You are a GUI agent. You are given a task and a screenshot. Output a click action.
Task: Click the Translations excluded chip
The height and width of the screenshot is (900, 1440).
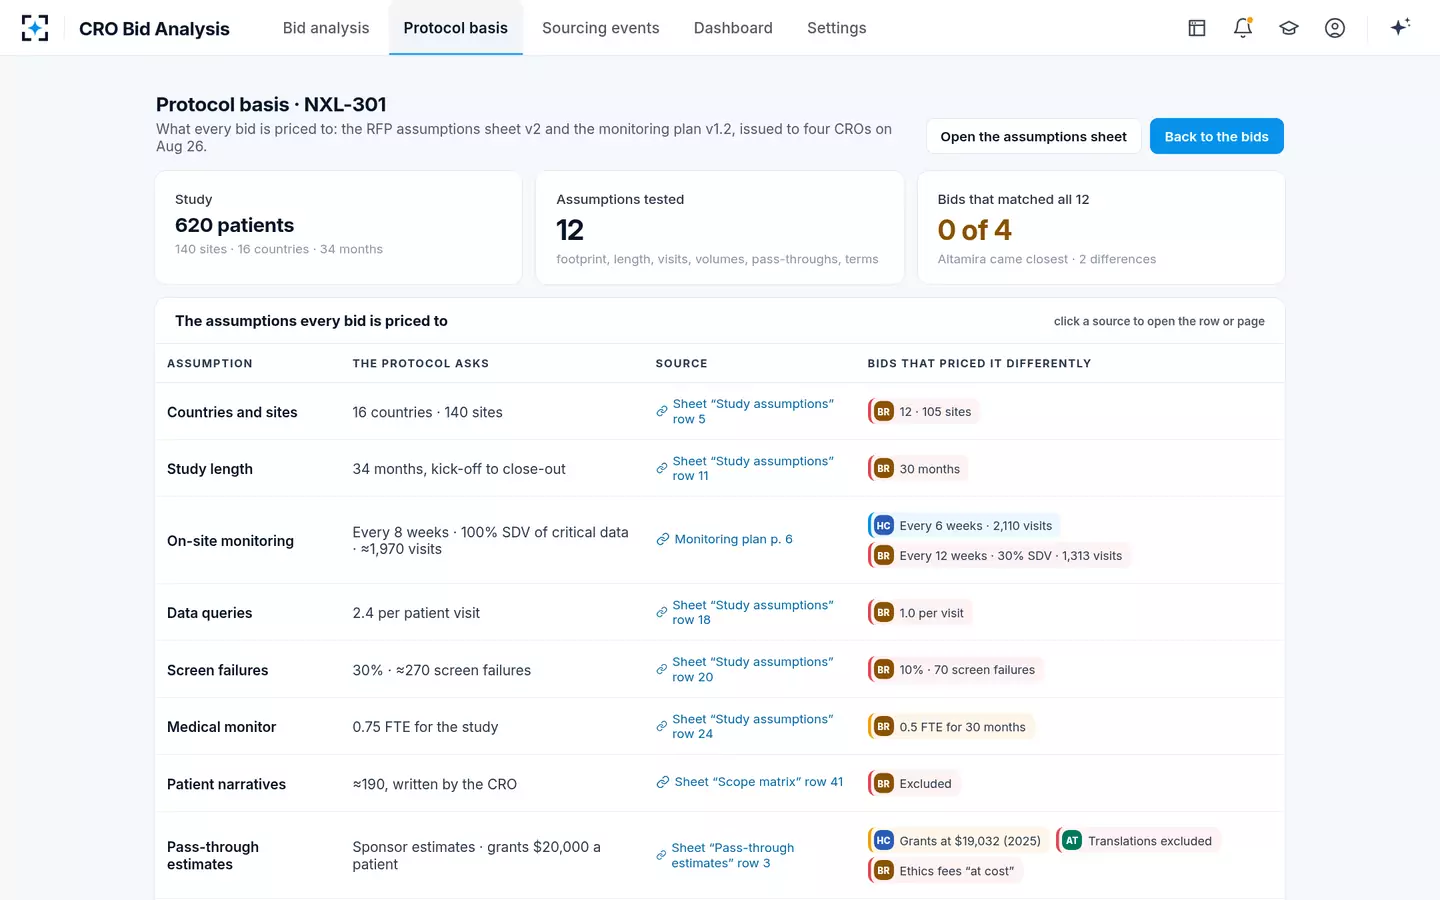[1138, 841]
